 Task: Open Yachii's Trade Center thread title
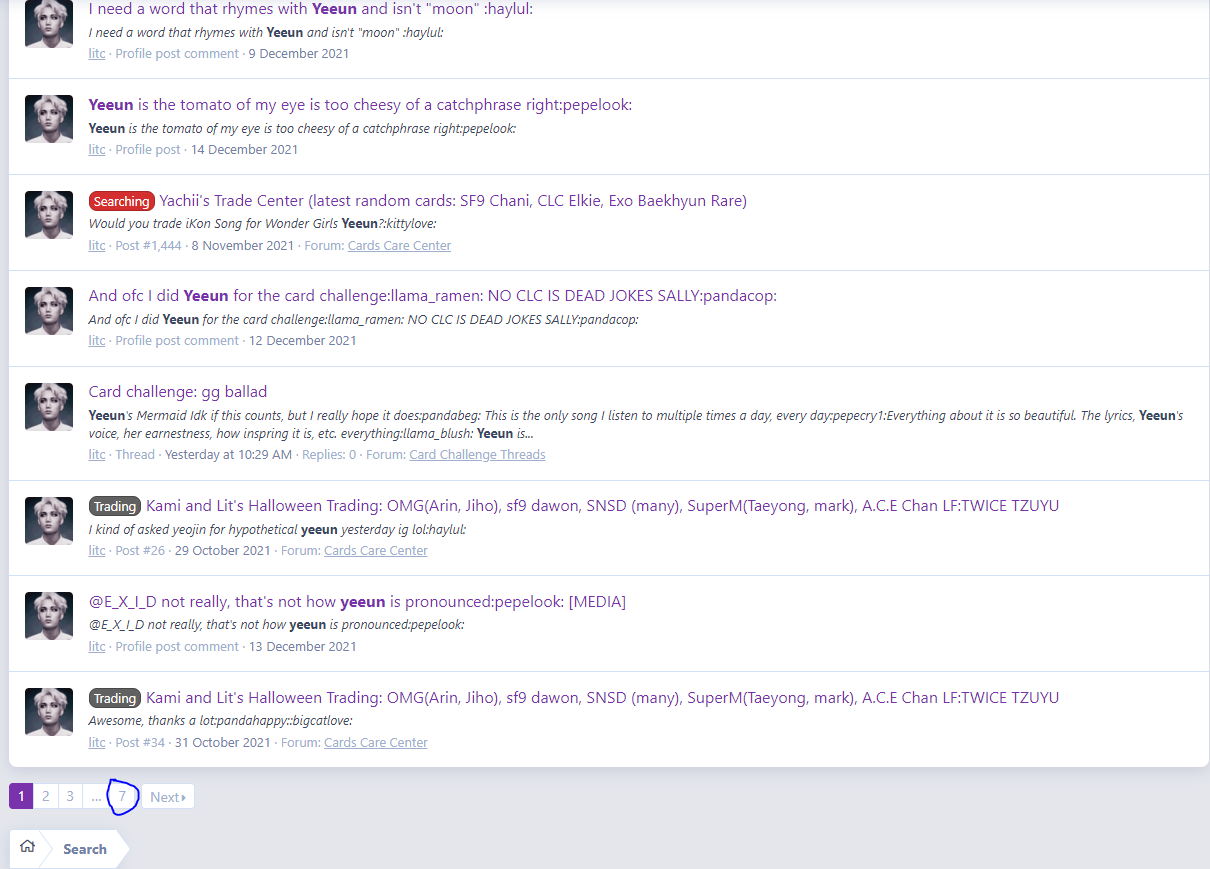pyautogui.click(x=453, y=201)
